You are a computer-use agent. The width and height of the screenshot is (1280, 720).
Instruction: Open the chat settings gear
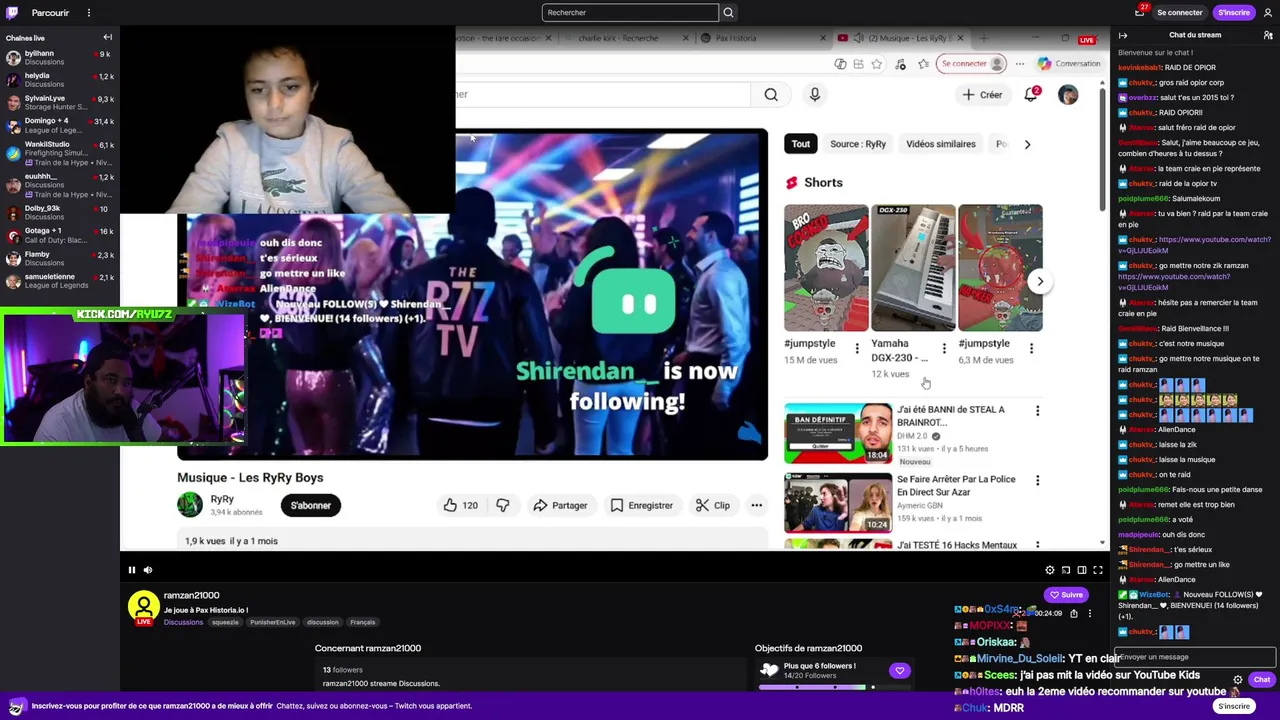click(1238, 680)
